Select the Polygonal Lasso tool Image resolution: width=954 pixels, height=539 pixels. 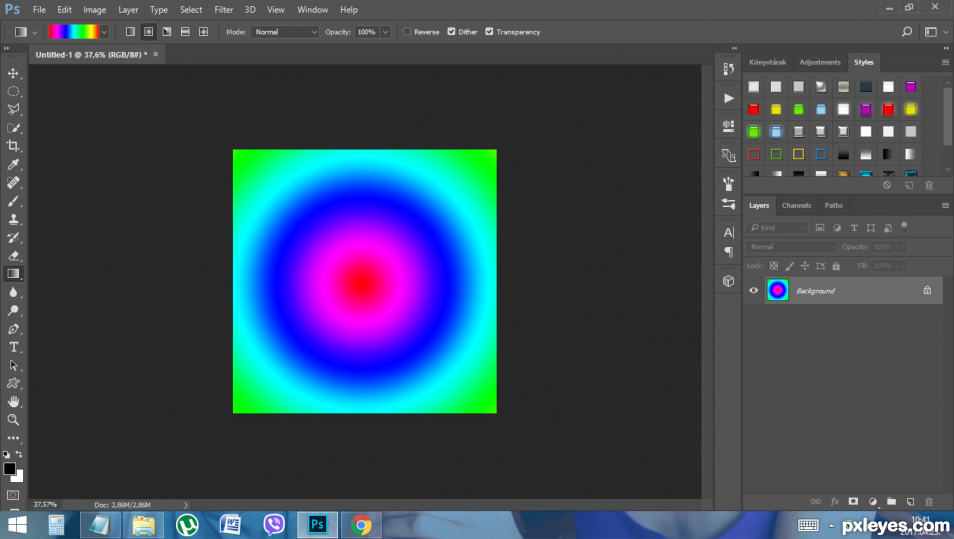click(13, 110)
